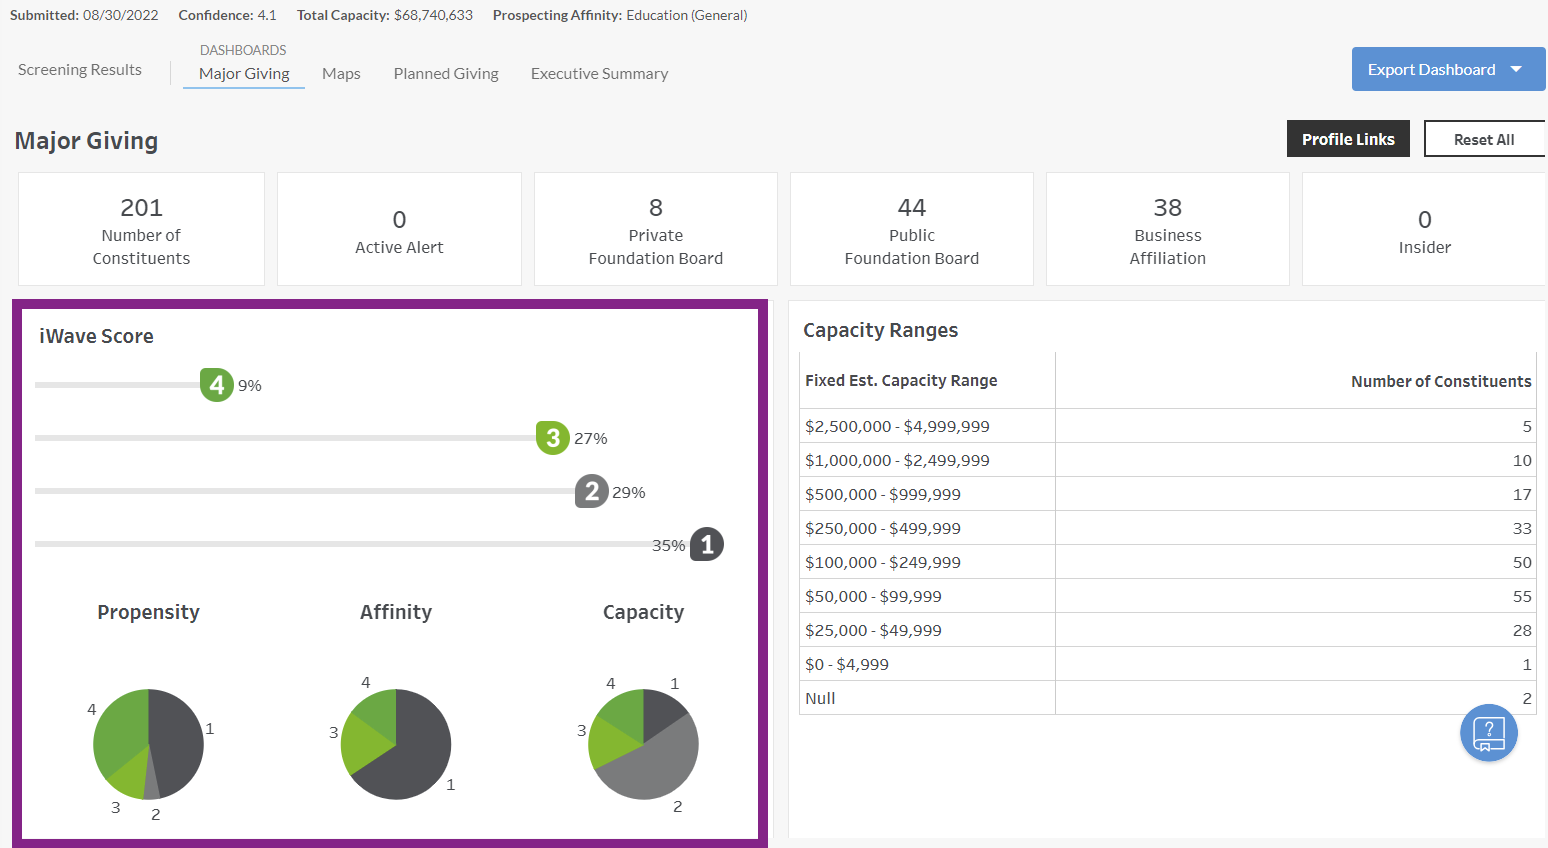Click the black score 1 badge
Image resolution: width=1548 pixels, height=848 pixels.
click(706, 544)
